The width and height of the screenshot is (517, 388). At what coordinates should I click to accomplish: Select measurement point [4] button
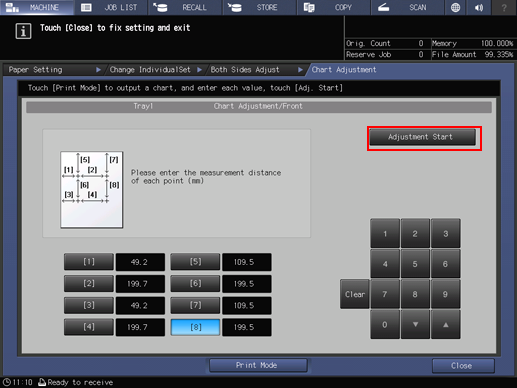click(89, 327)
